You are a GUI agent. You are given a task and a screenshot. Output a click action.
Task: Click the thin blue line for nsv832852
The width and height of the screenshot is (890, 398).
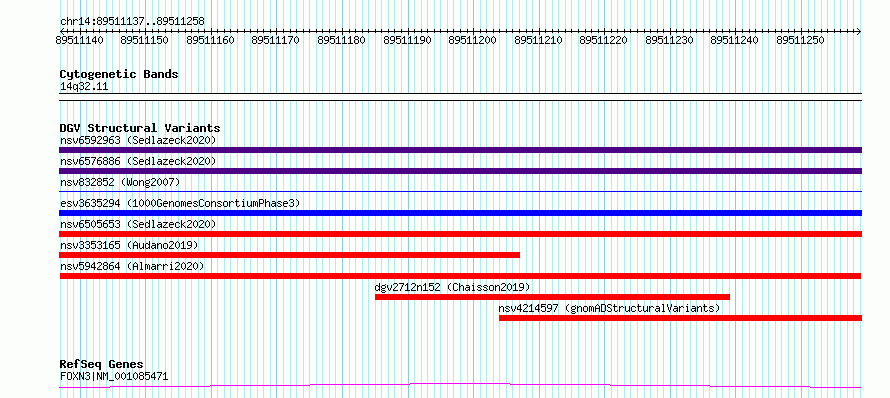coord(460,192)
